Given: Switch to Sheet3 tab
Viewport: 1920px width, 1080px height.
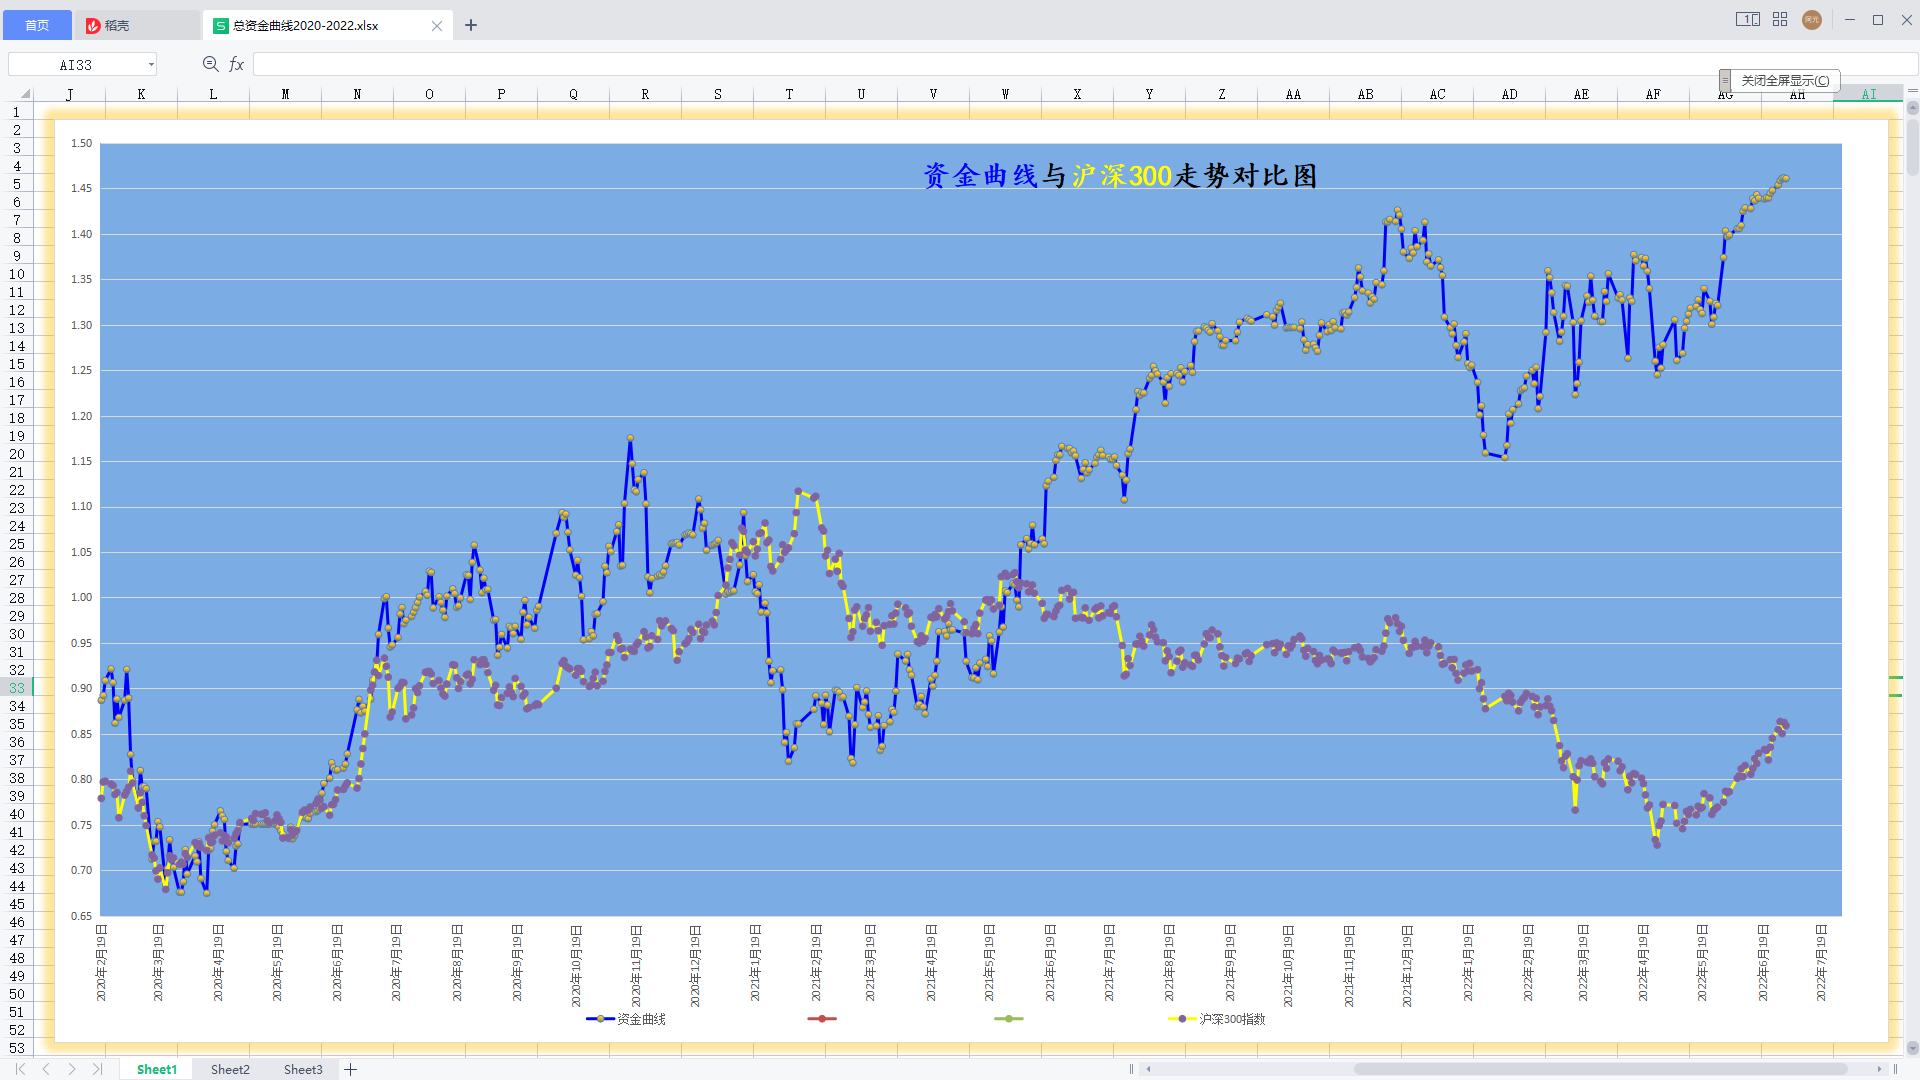Looking at the screenshot, I should [303, 1069].
